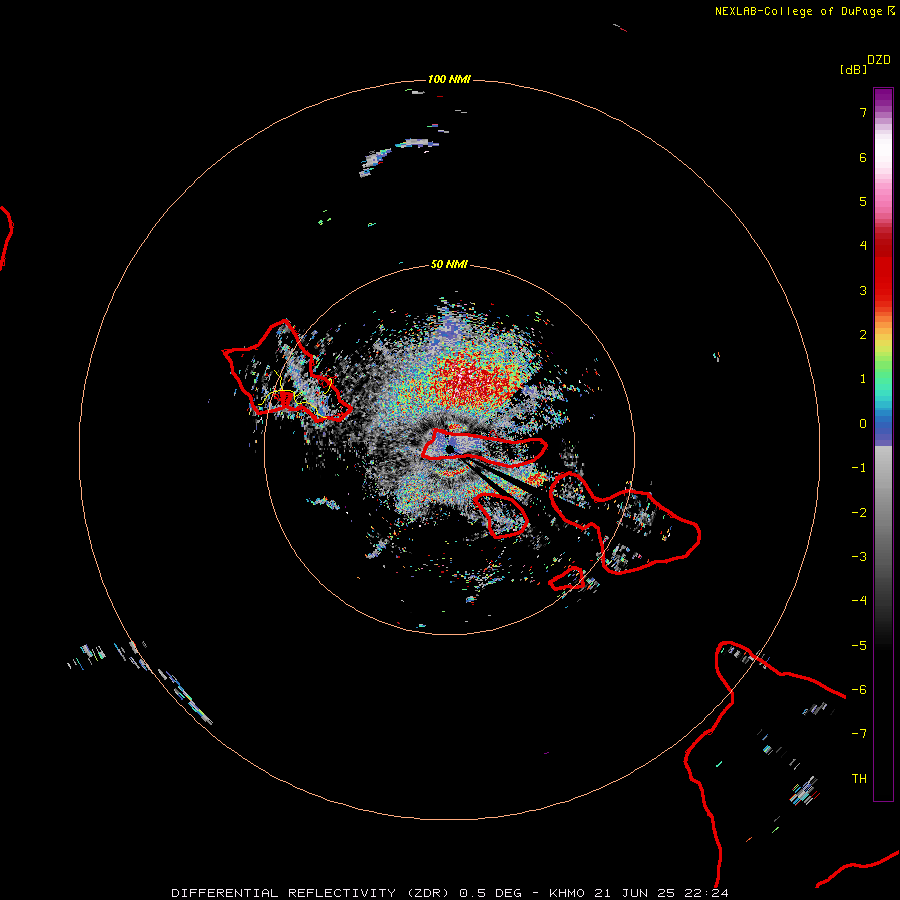Click the -4 tick label on color scale
This screenshot has height=900, width=900.
click(859, 601)
